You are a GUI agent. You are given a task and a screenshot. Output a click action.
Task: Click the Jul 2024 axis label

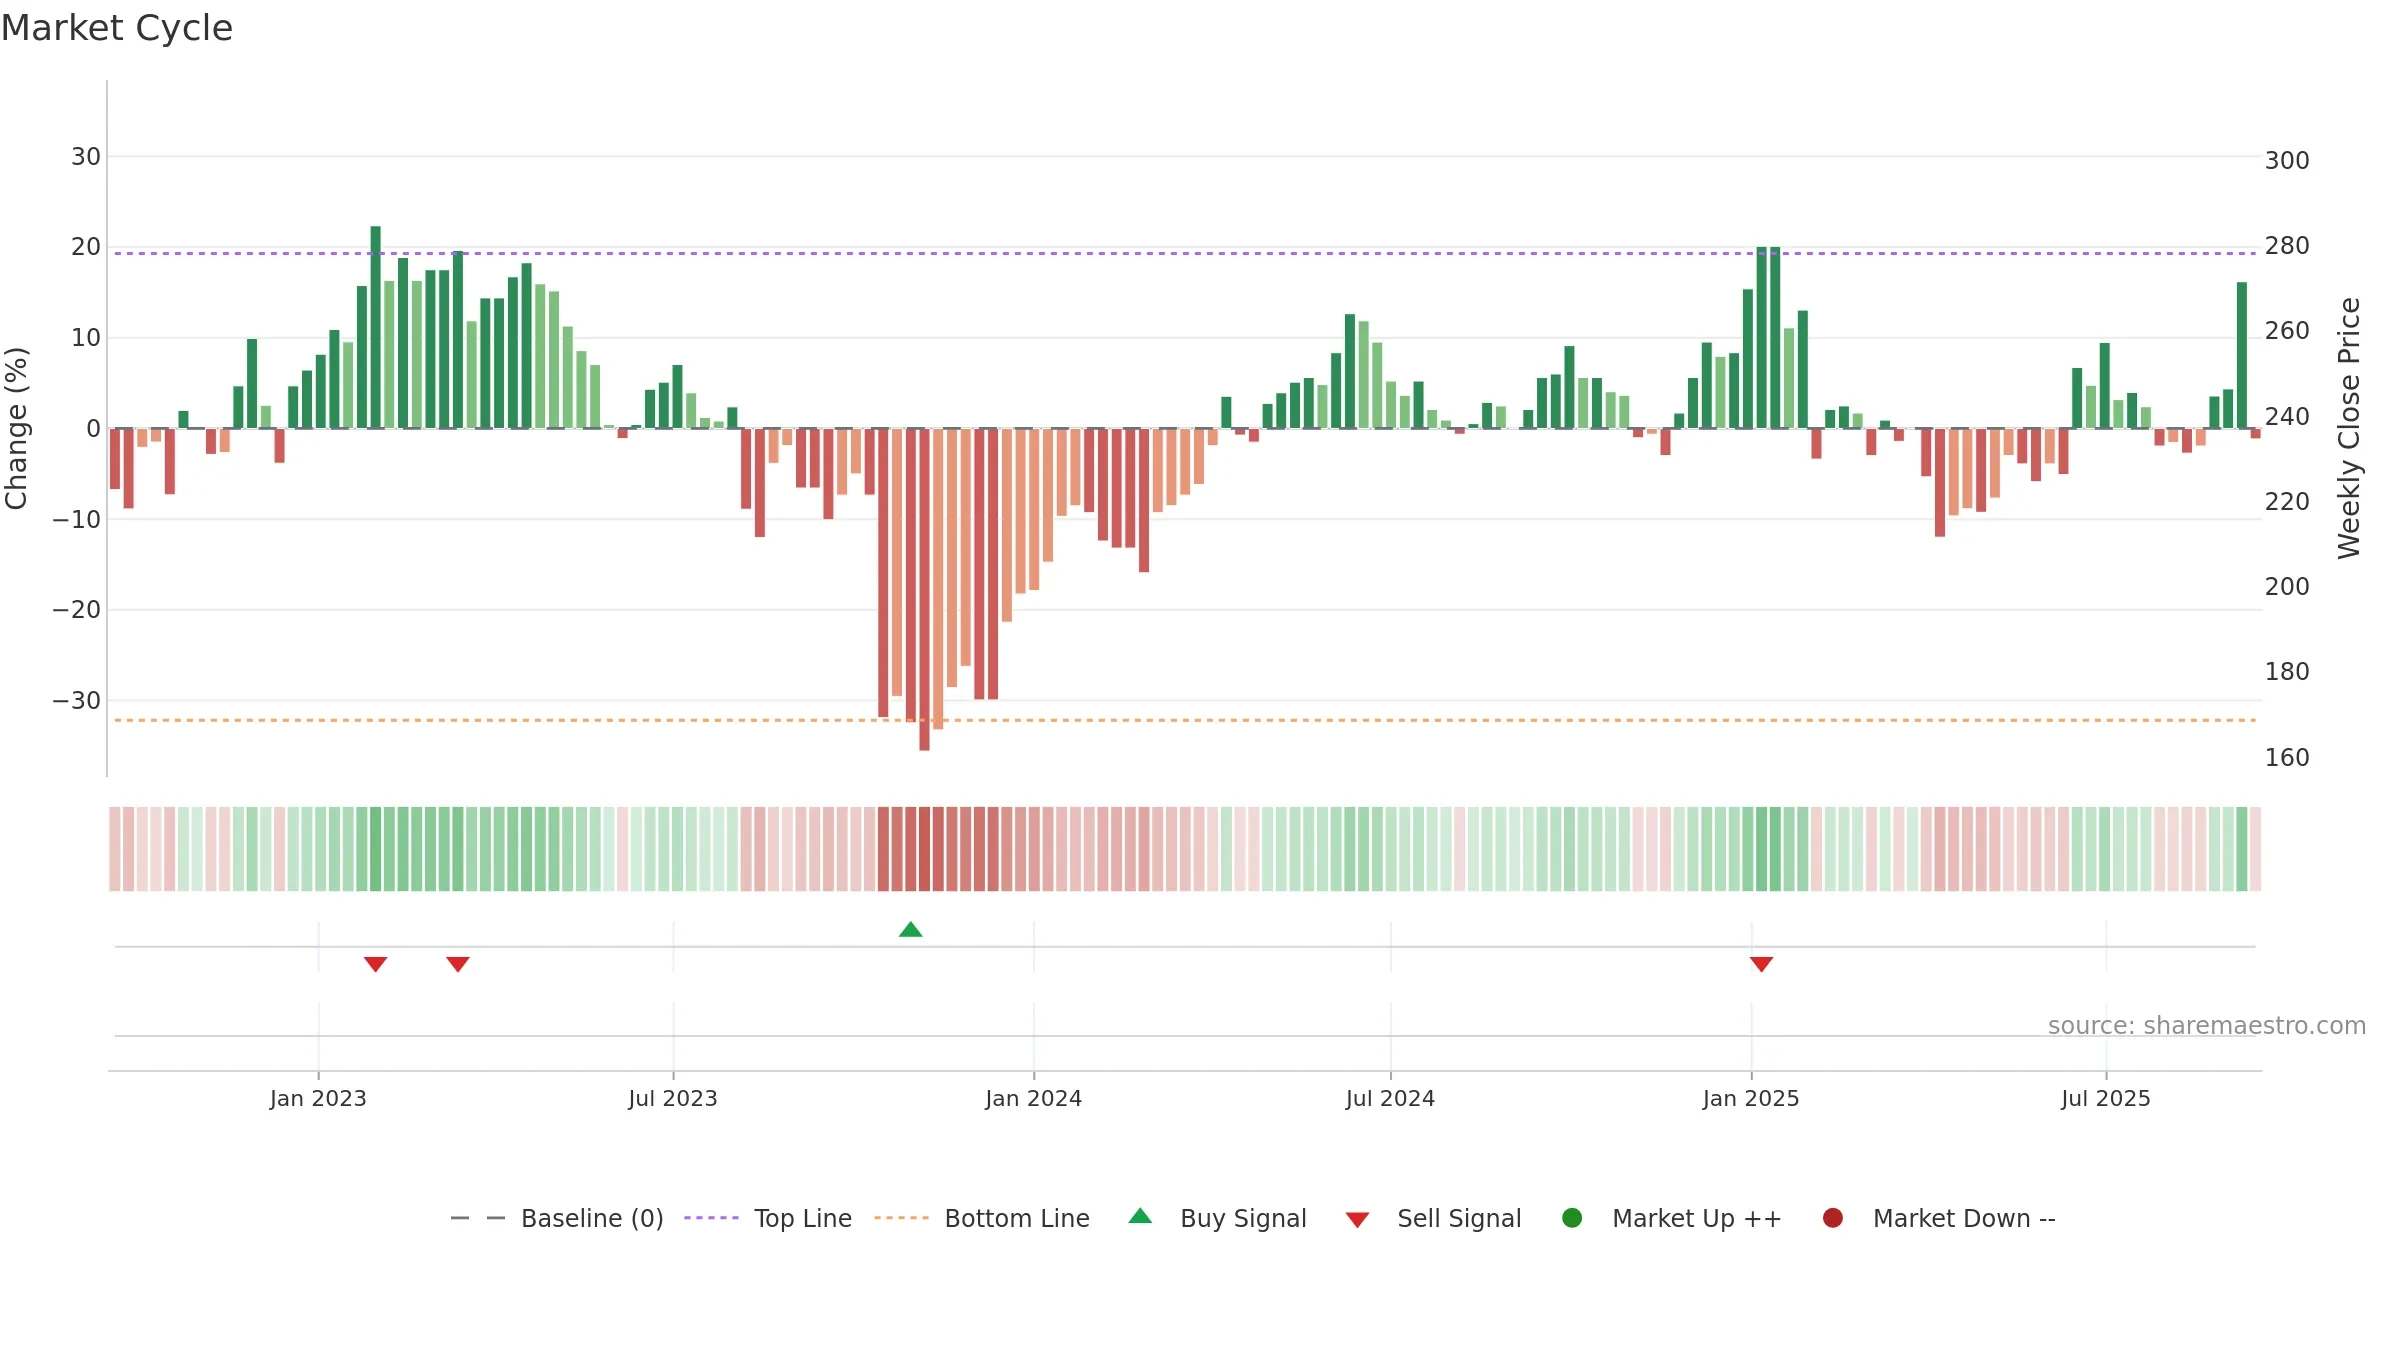[x=1390, y=1098]
